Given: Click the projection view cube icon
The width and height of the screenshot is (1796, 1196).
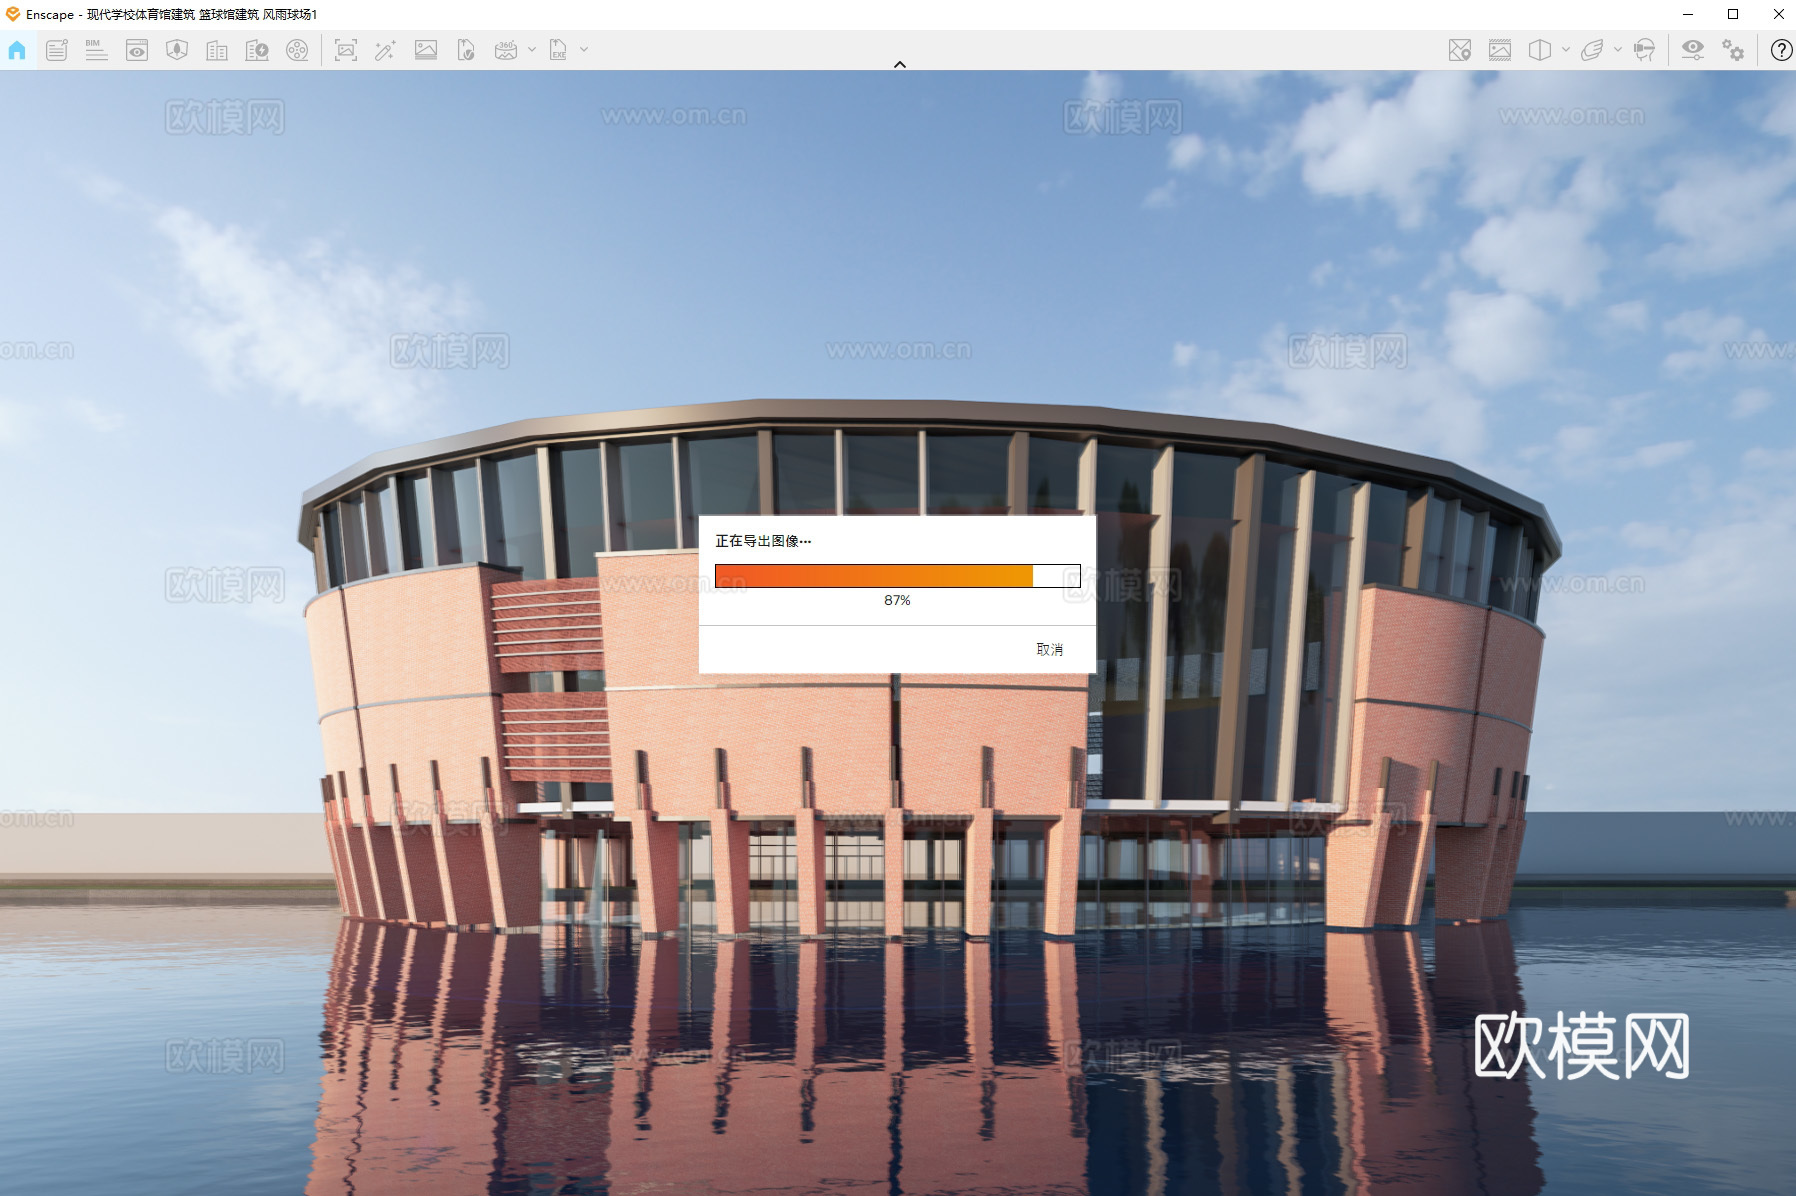Looking at the screenshot, I should (x=1540, y=50).
